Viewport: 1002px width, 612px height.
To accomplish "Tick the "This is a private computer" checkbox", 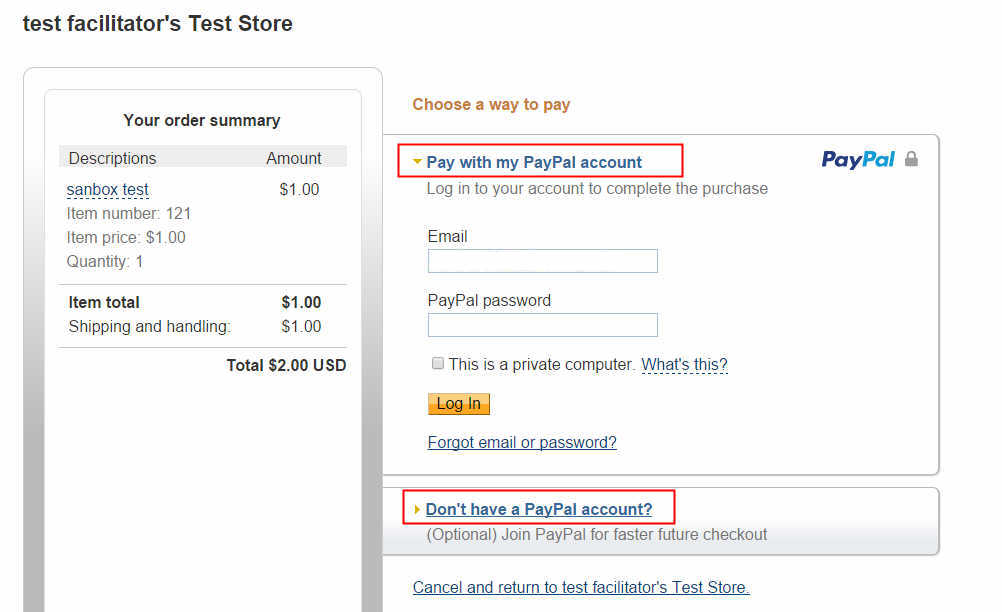I will tap(437, 364).
